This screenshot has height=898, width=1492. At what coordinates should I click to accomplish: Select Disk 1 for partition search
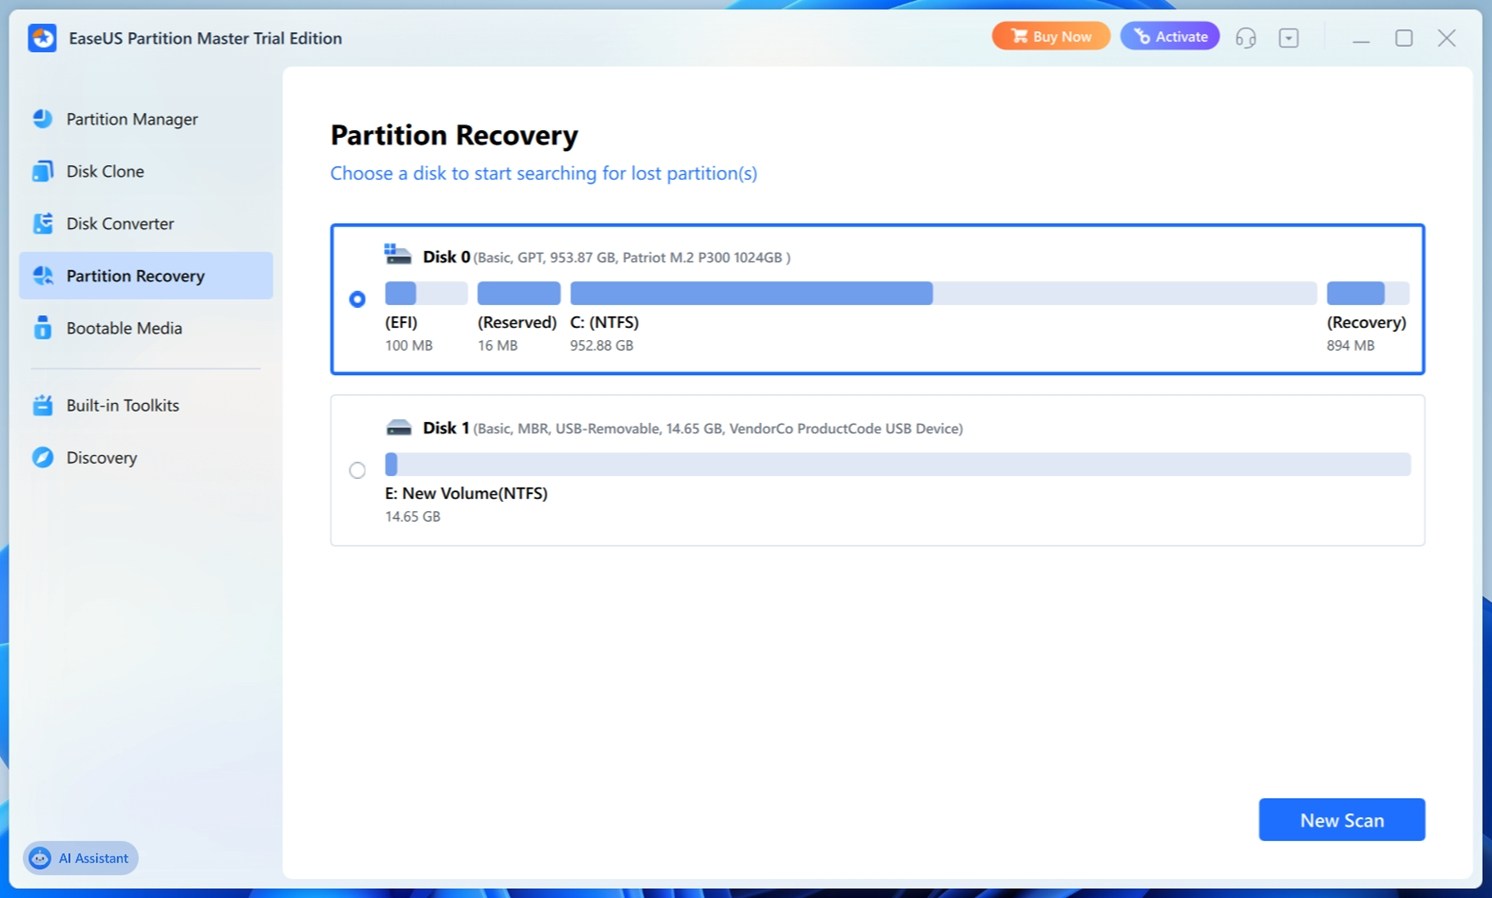click(357, 470)
